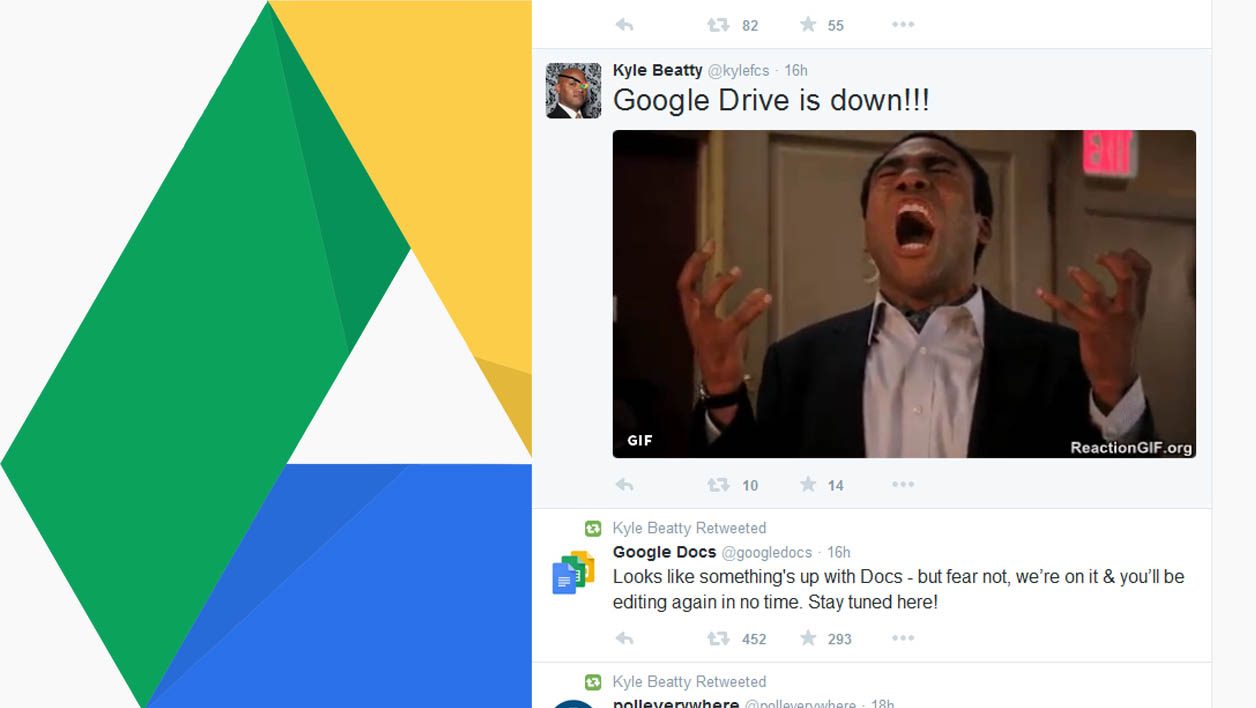Open the Kyle Beatty display name link
Screen dimensions: 1256x708
658,70
